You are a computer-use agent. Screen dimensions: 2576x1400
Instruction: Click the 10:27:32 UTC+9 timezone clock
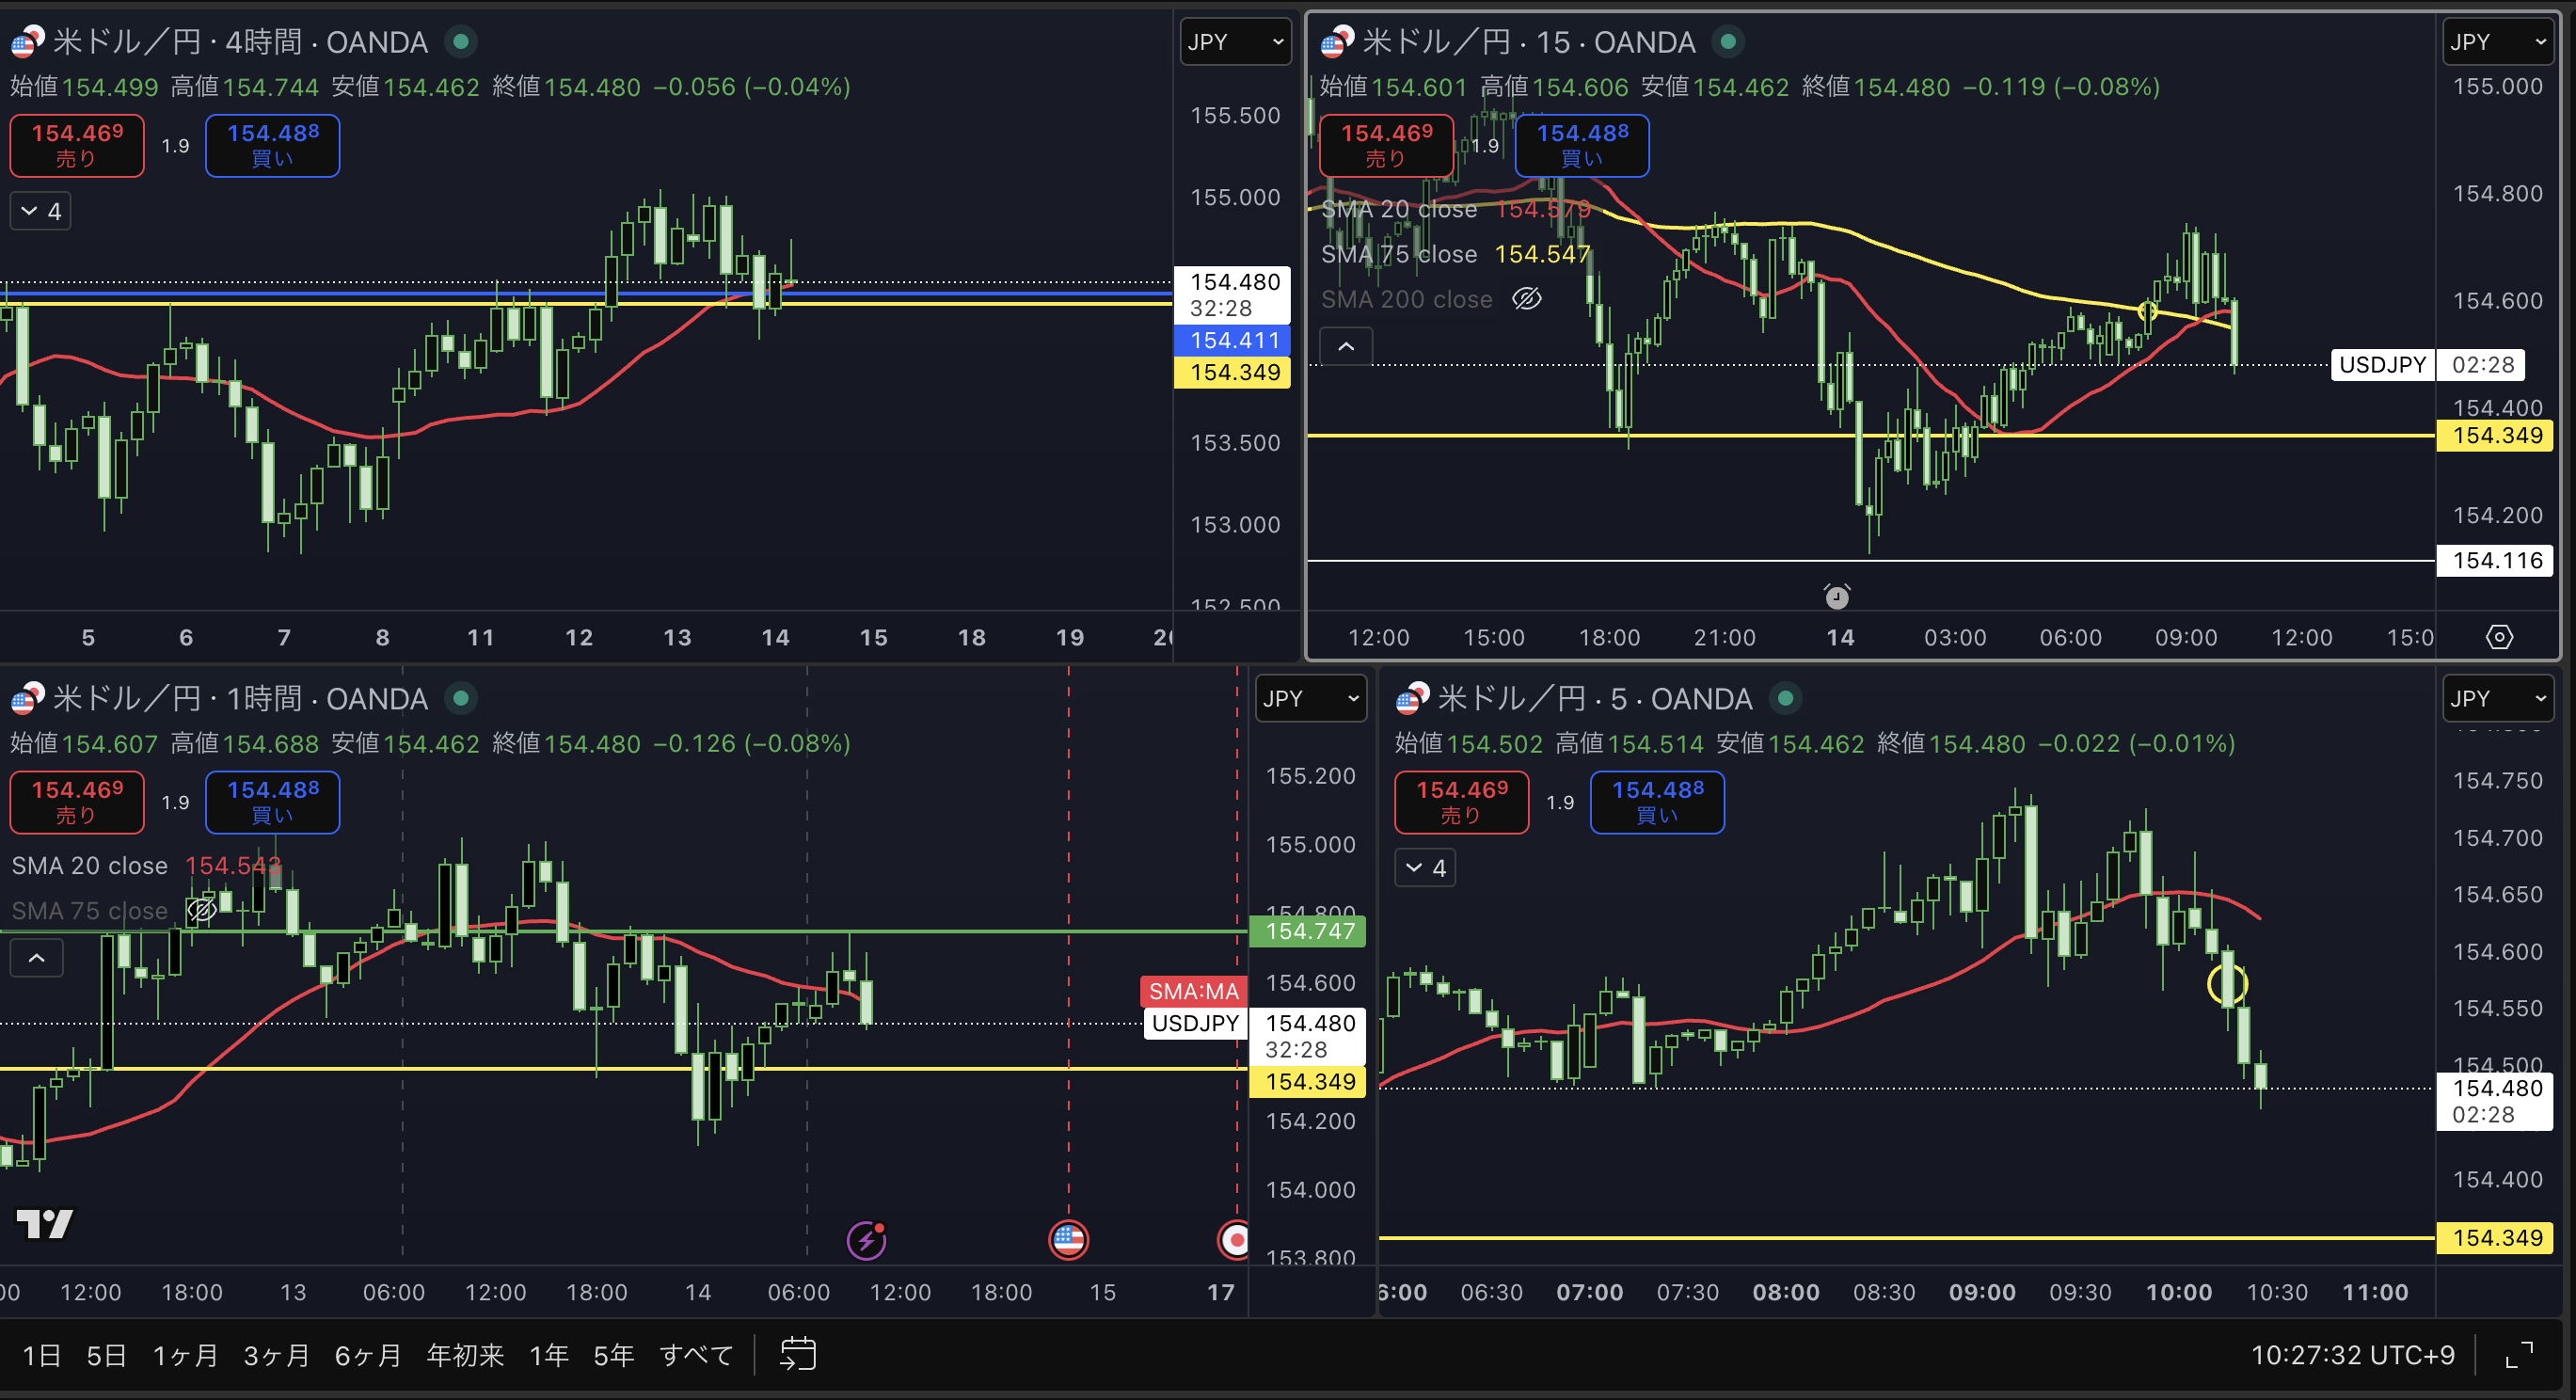(x=2352, y=1355)
